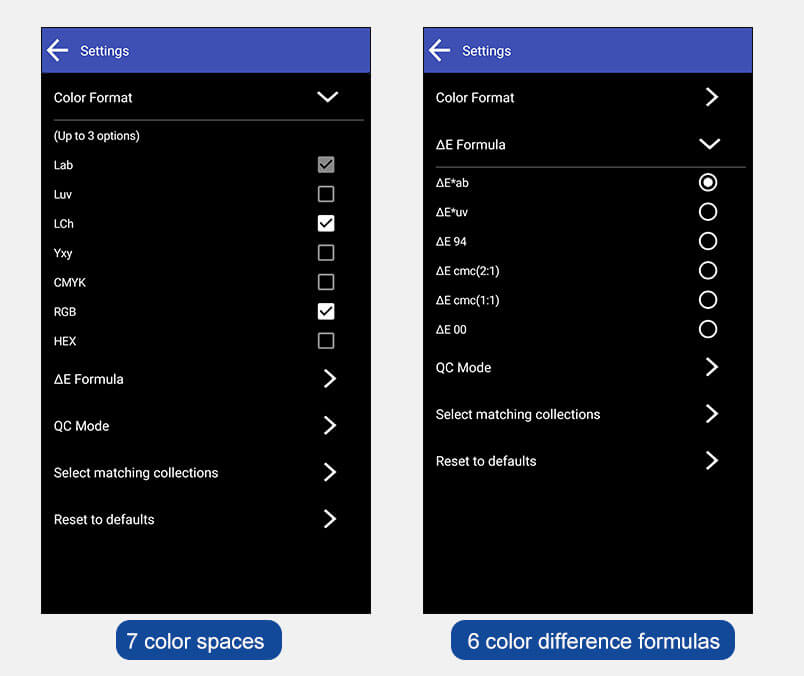804x676 pixels.
Task: Expand ΔE Formula in the left panel
Action: click(330, 379)
